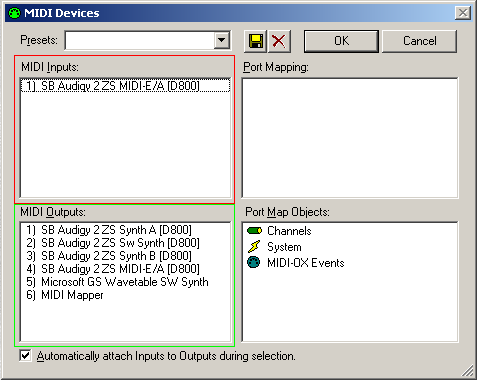Select the green Channels port map icon

[254, 231]
